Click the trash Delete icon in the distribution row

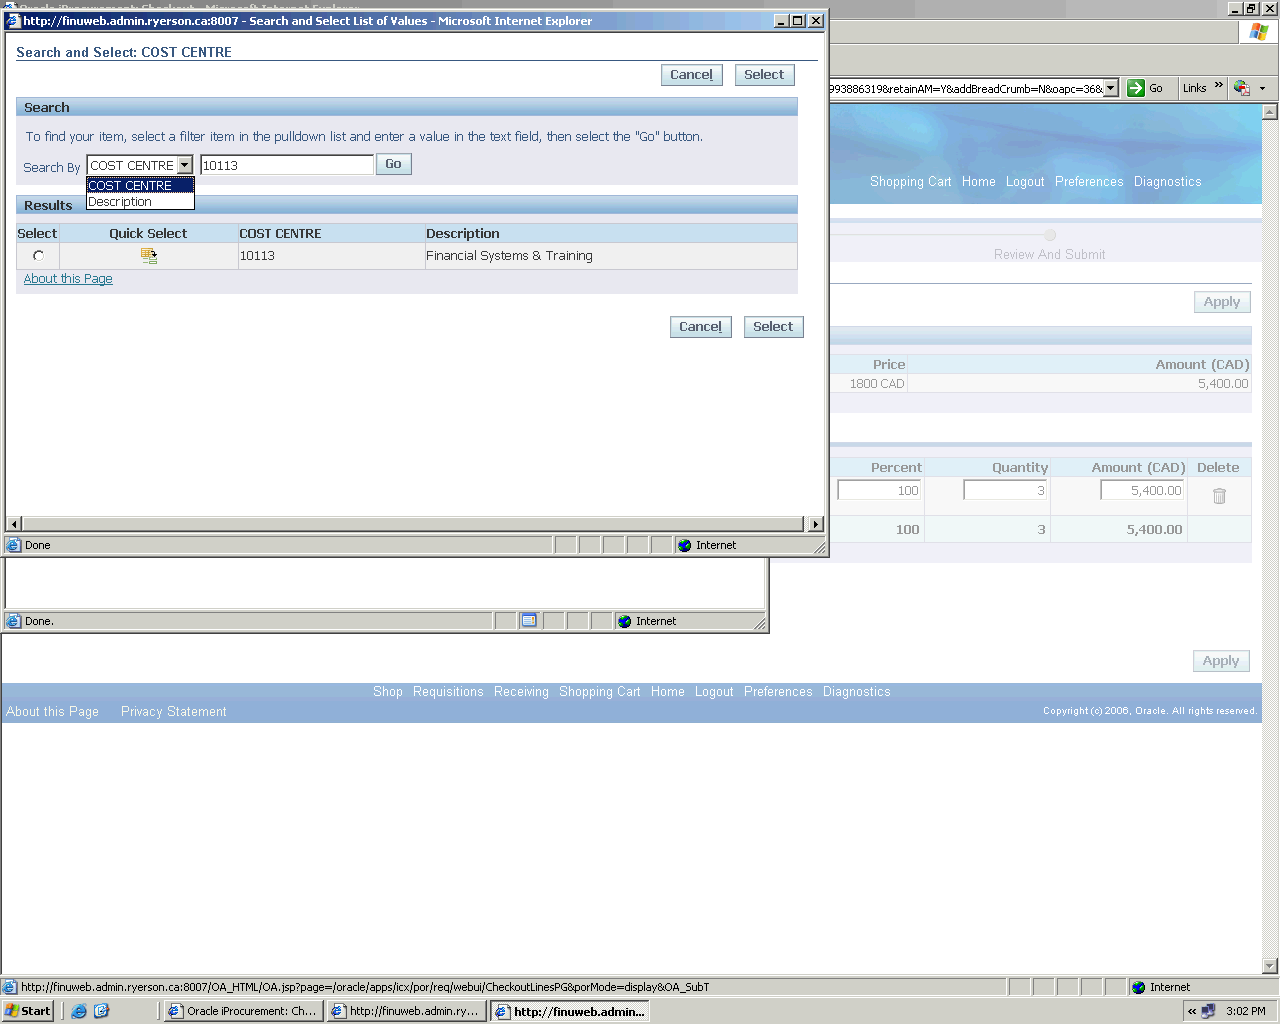[1219, 496]
